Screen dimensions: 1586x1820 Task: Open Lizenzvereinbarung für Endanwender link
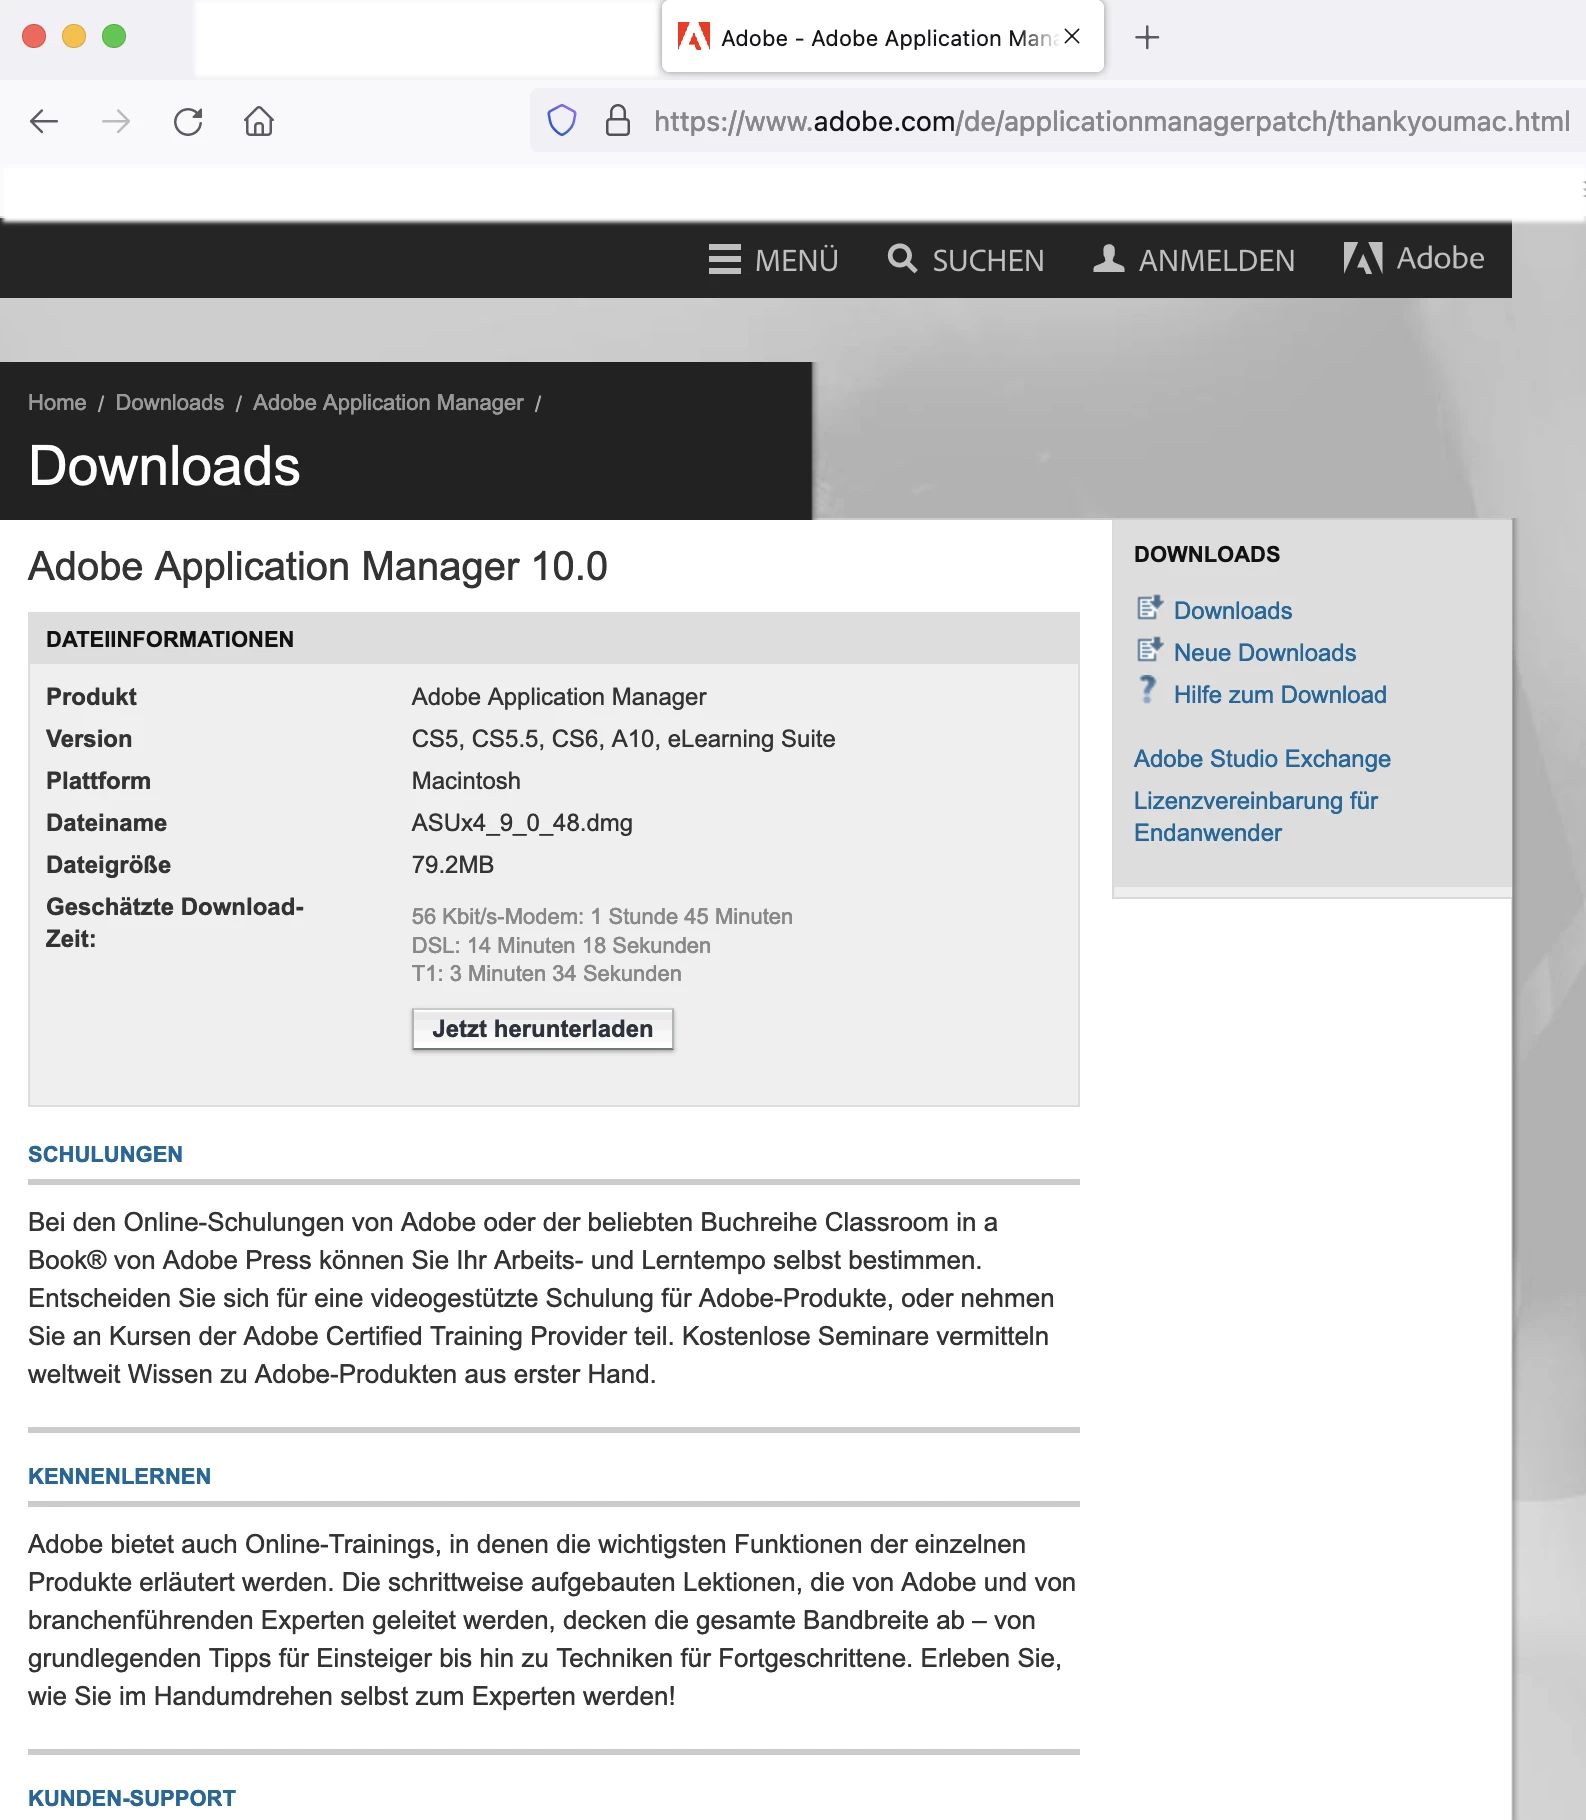point(1256,817)
